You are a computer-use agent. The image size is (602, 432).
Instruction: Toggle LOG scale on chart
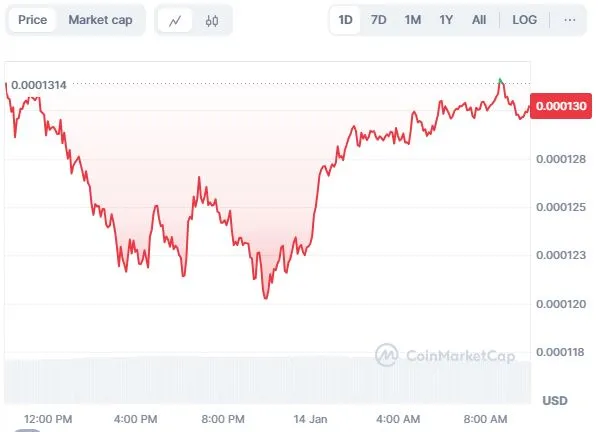524,20
